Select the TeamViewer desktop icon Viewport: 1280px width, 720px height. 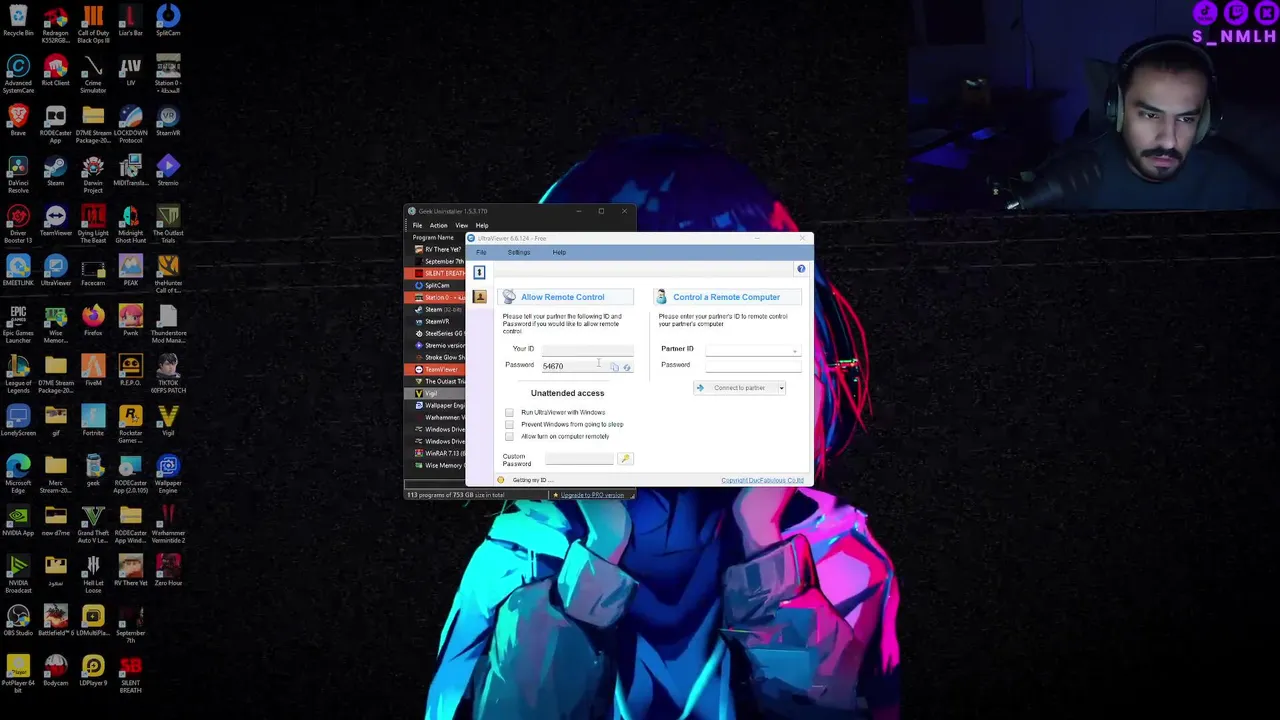coord(55,220)
